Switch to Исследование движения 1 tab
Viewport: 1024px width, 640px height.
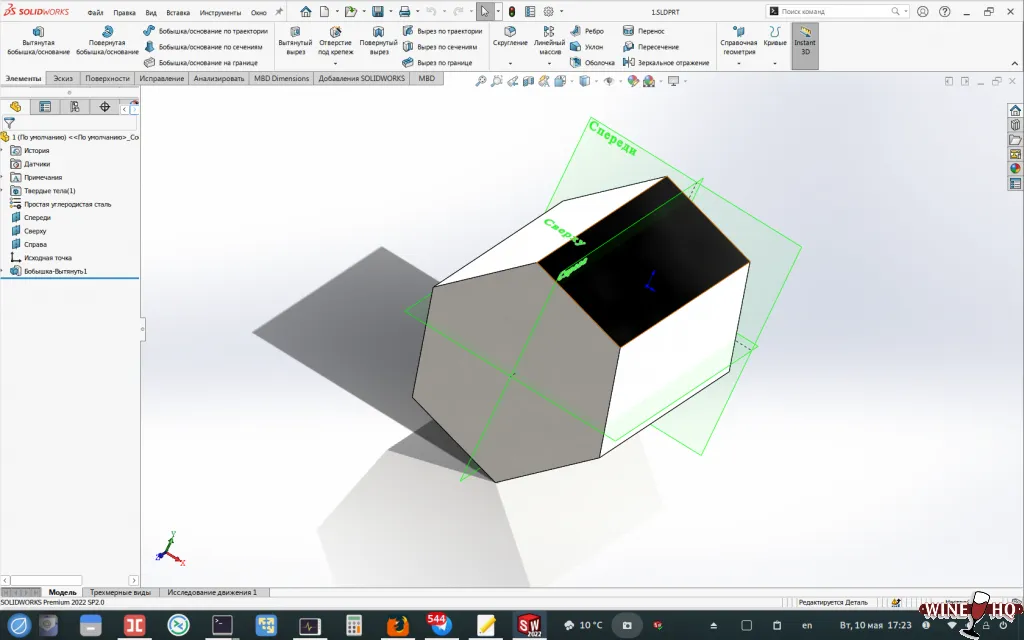click(x=213, y=591)
